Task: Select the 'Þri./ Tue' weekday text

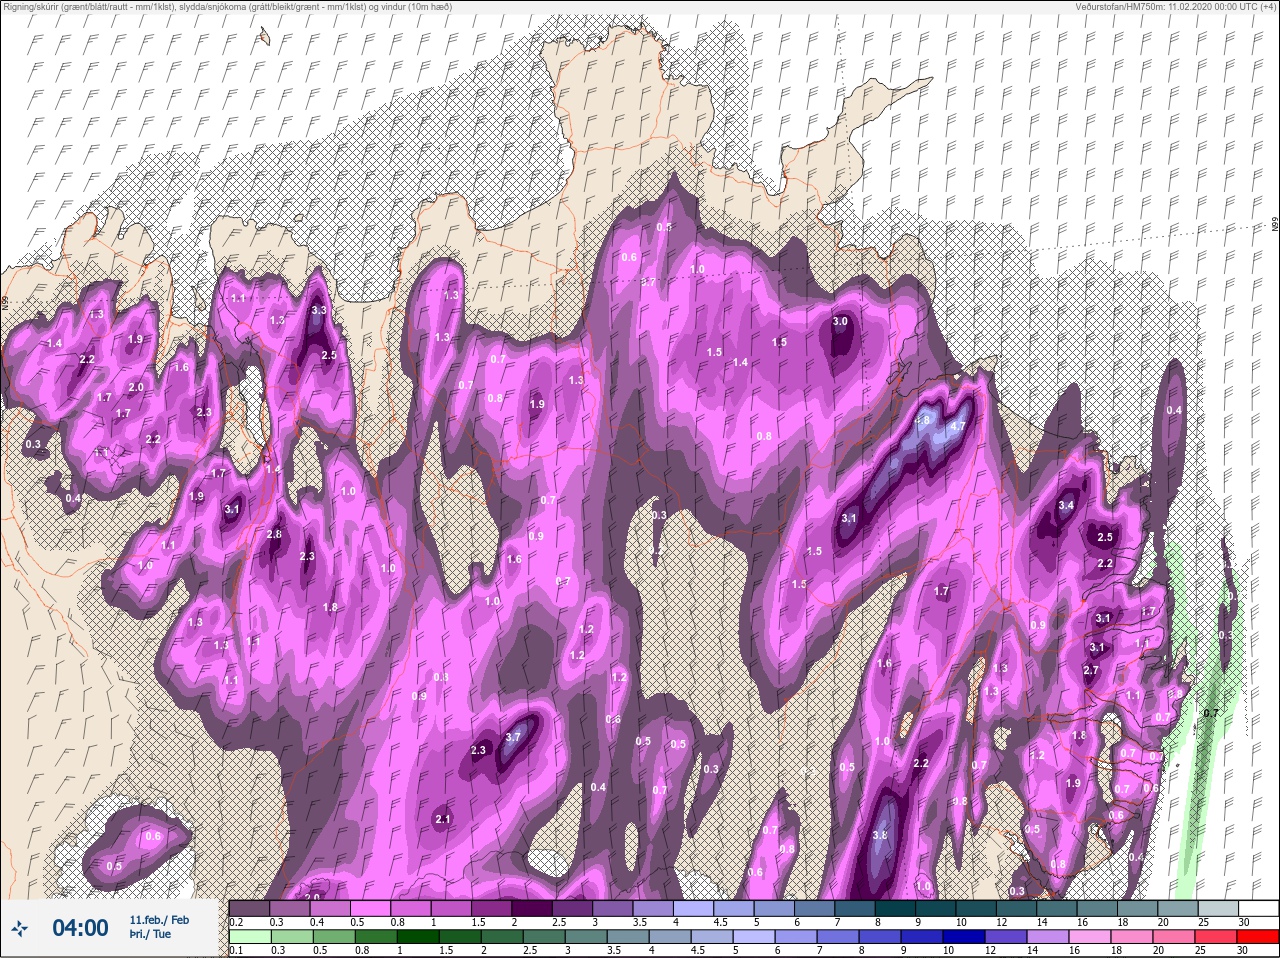Action: point(150,935)
